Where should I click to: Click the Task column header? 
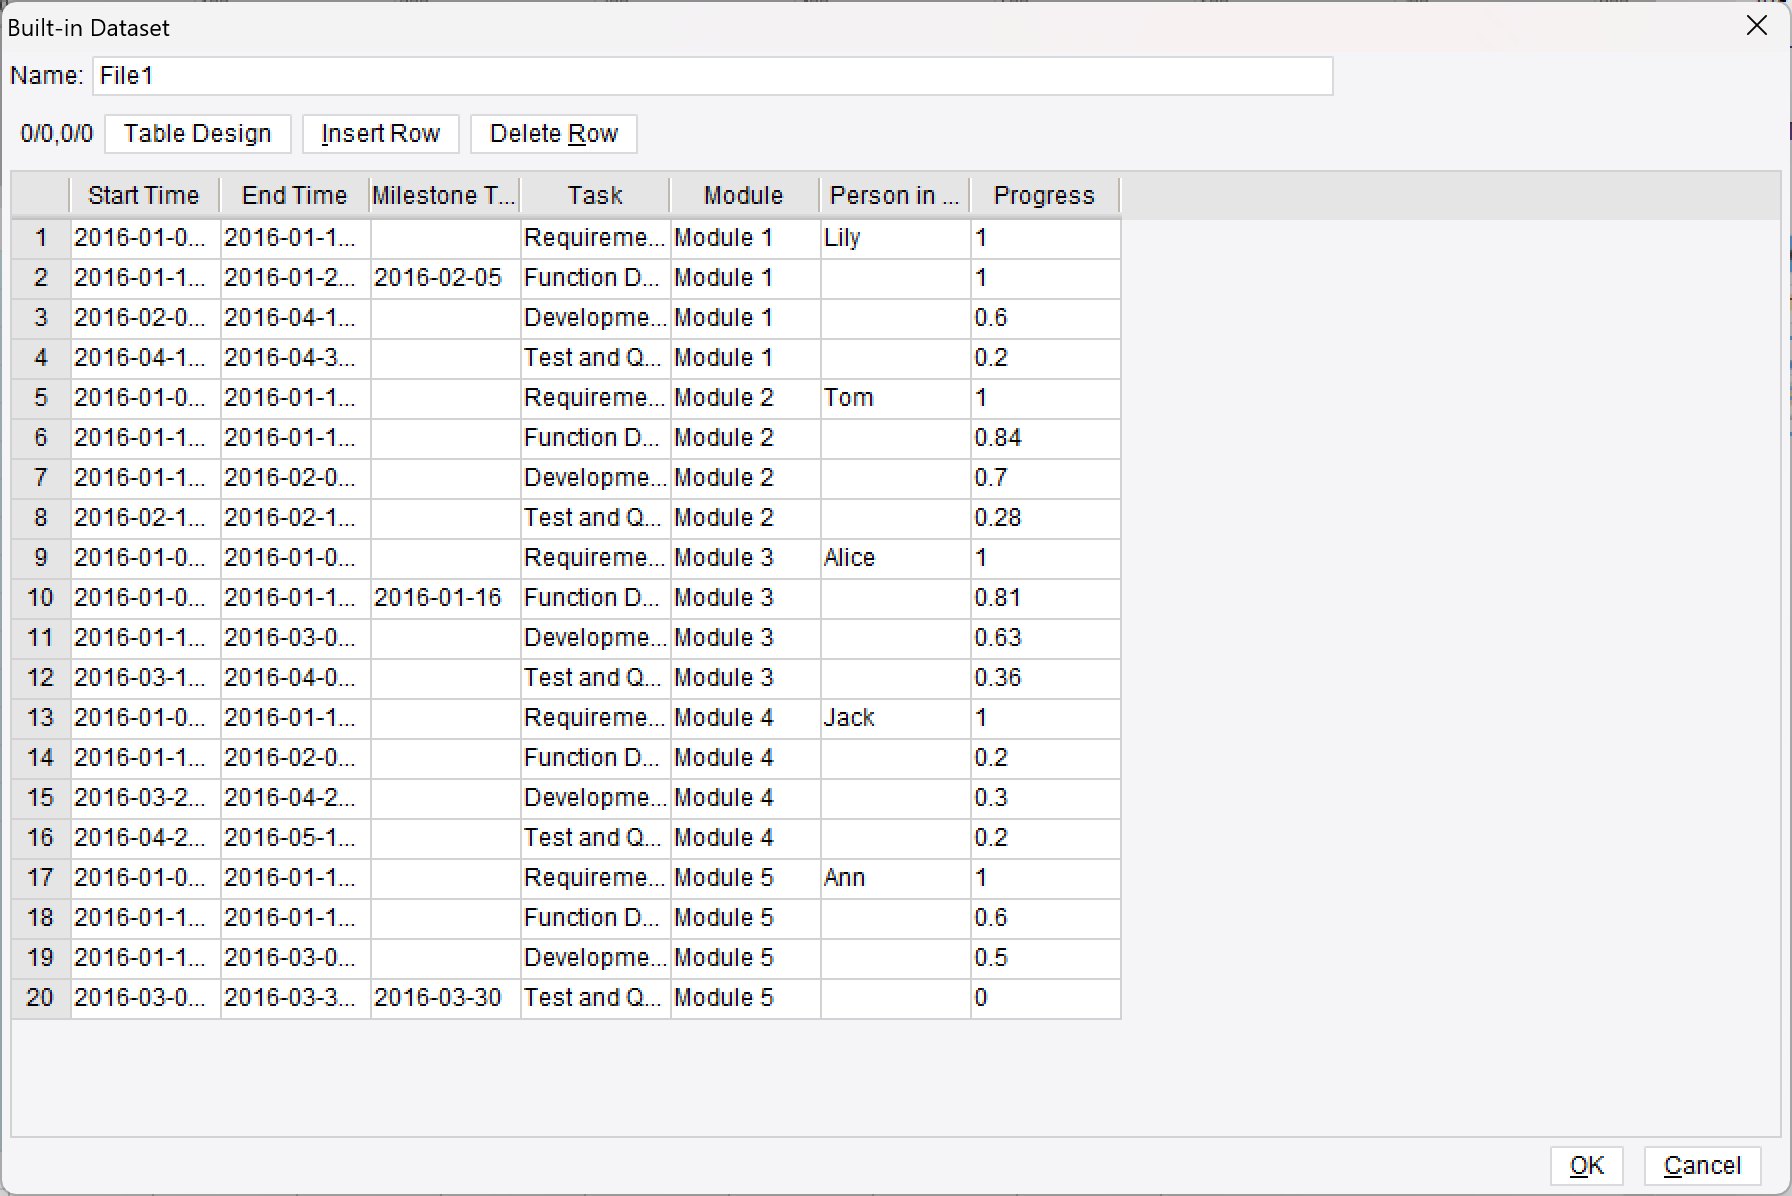tap(594, 195)
